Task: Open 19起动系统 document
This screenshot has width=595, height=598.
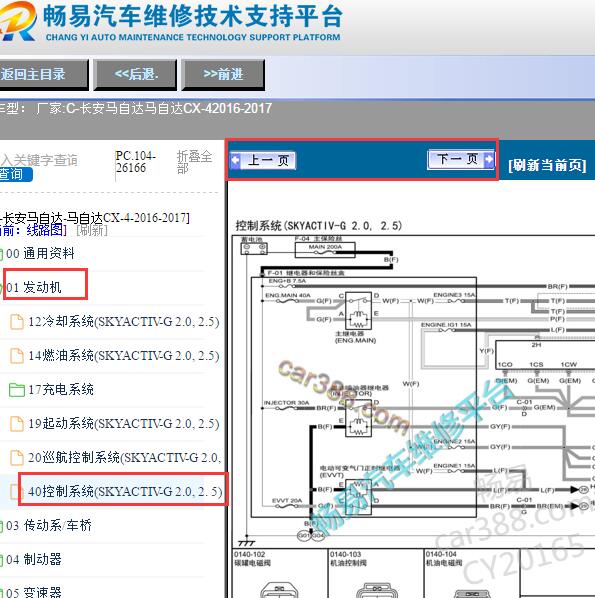Action: coord(124,423)
